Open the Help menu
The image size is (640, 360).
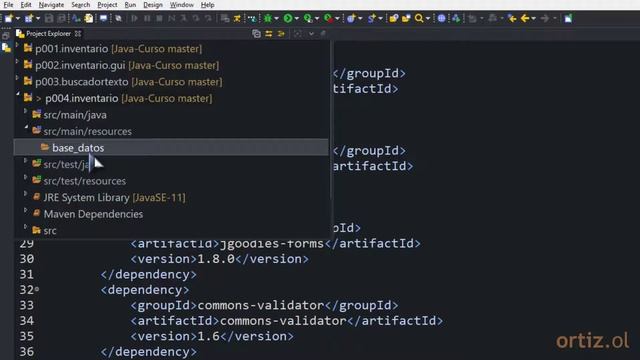[207, 5]
